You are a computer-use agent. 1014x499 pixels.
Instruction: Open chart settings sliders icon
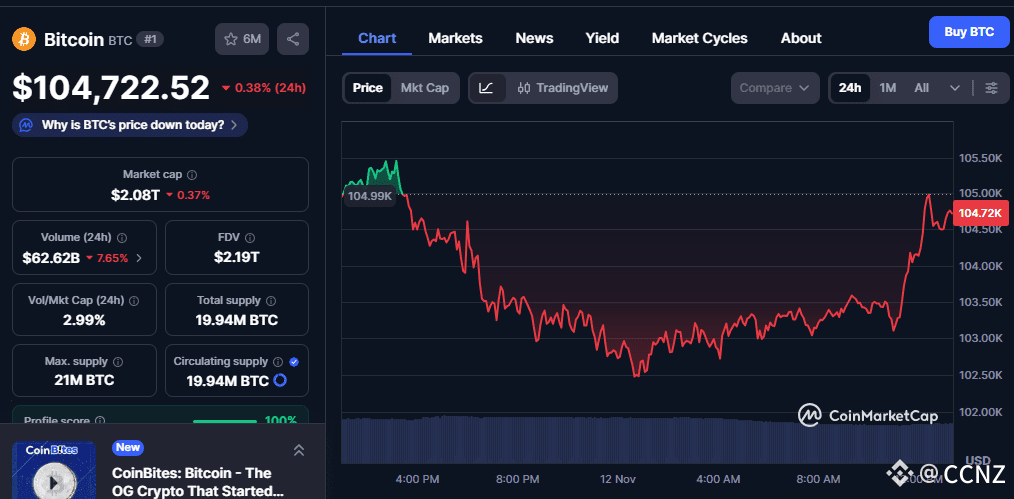(991, 88)
